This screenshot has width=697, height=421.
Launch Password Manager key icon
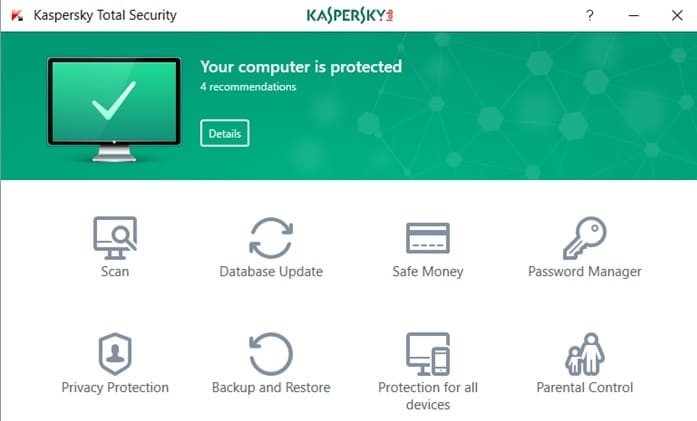(585, 238)
